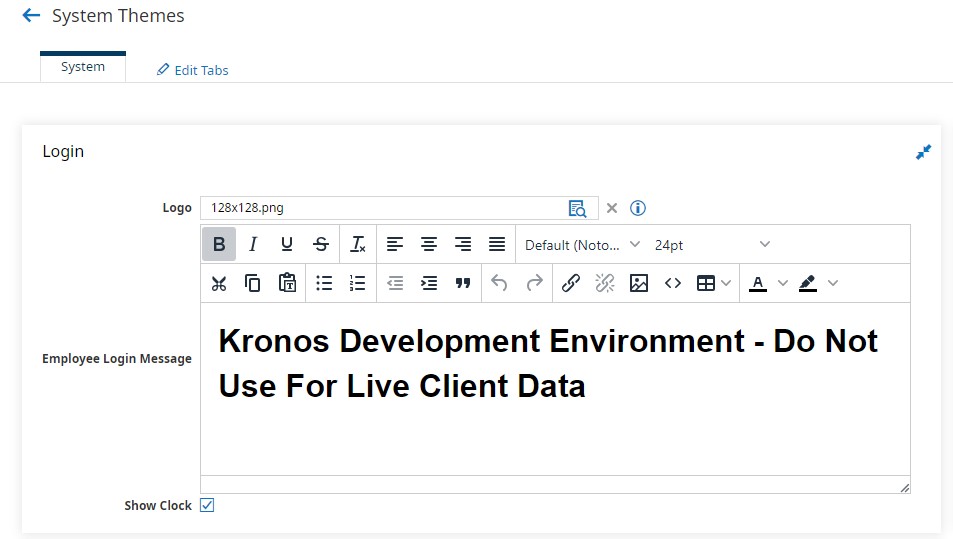Open the font family dropdown
The width and height of the screenshot is (953, 539).
coord(582,245)
